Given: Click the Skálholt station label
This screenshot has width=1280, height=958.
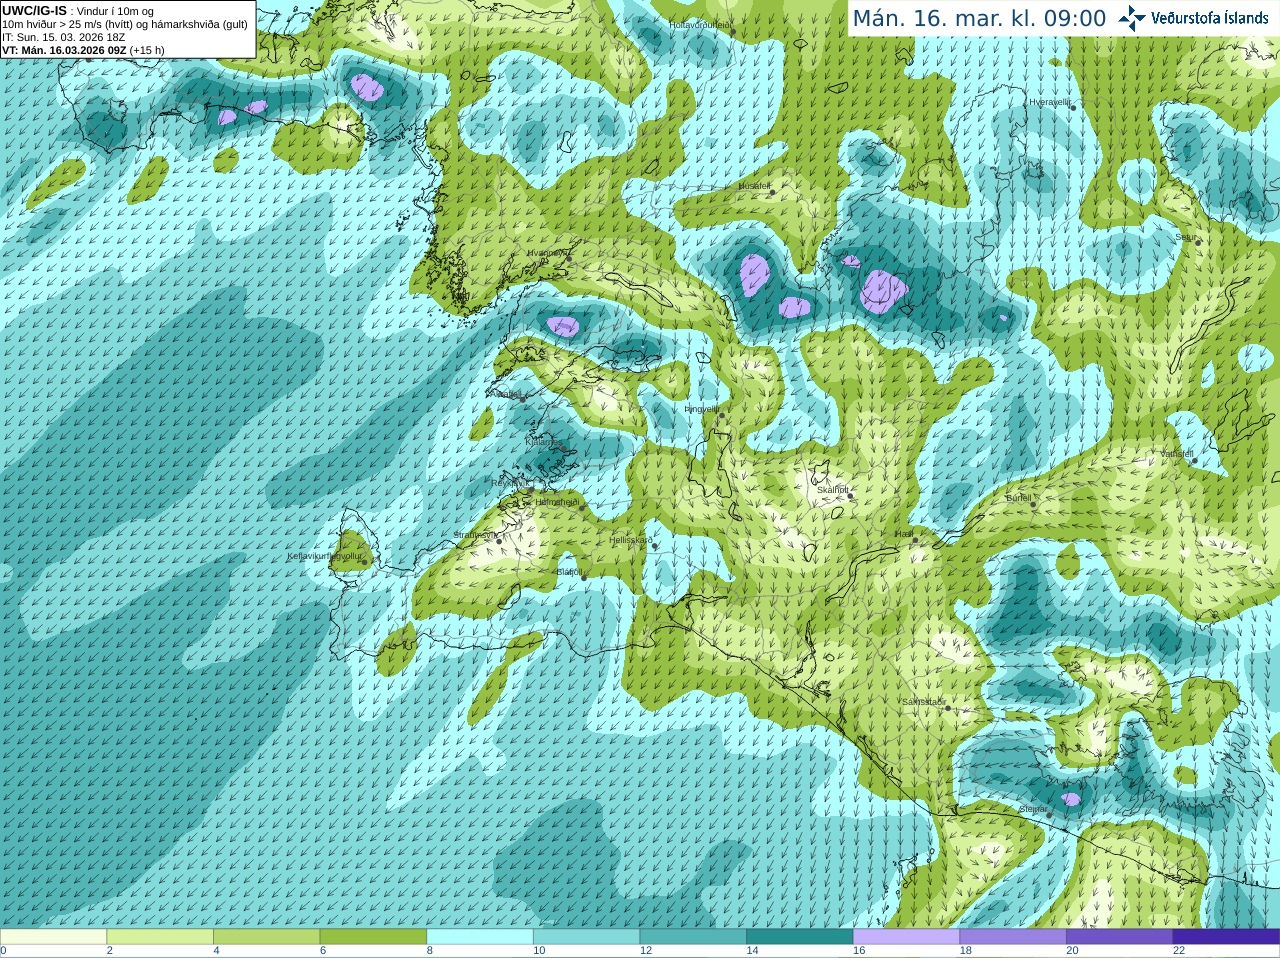Looking at the screenshot, I should [x=832, y=490].
